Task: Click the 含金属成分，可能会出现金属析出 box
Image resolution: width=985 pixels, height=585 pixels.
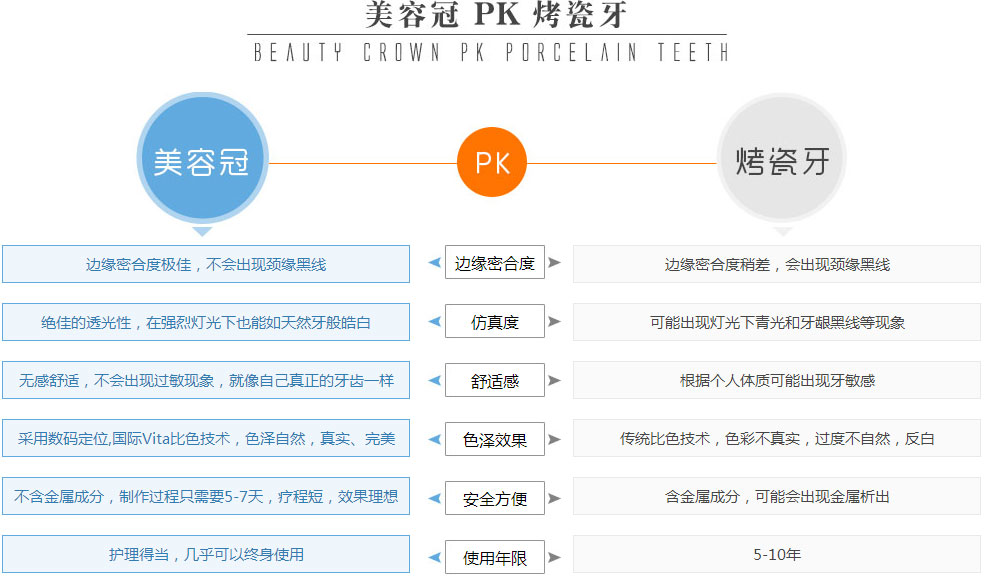Action: tap(776, 496)
